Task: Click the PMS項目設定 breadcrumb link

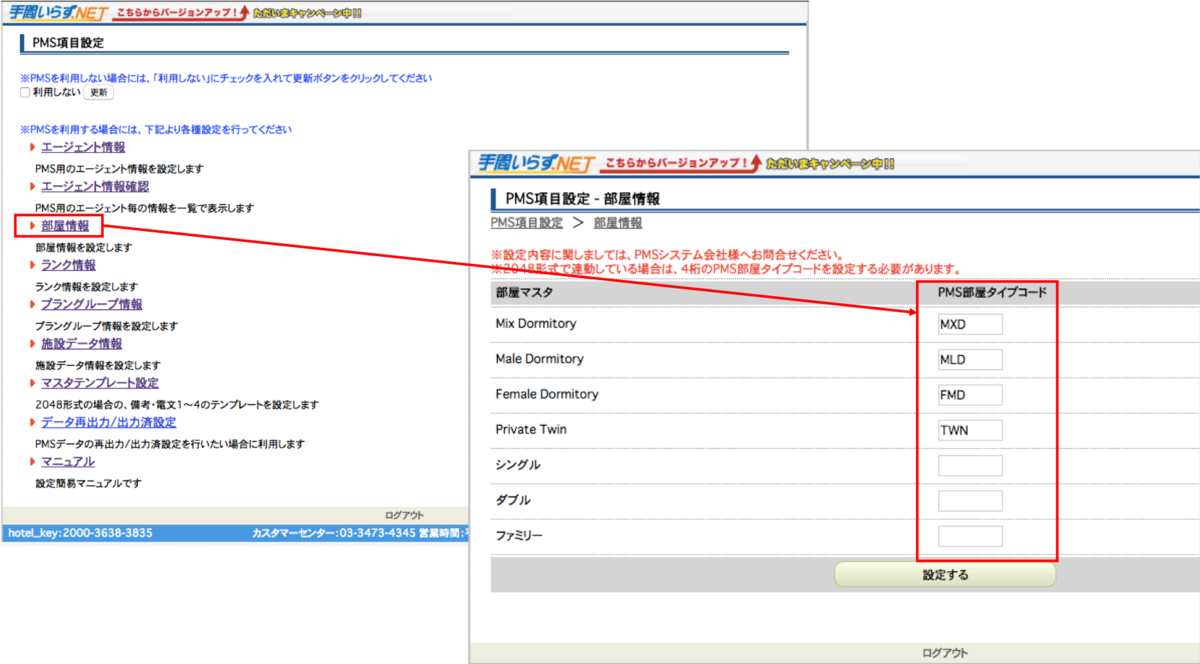Action: (x=527, y=223)
